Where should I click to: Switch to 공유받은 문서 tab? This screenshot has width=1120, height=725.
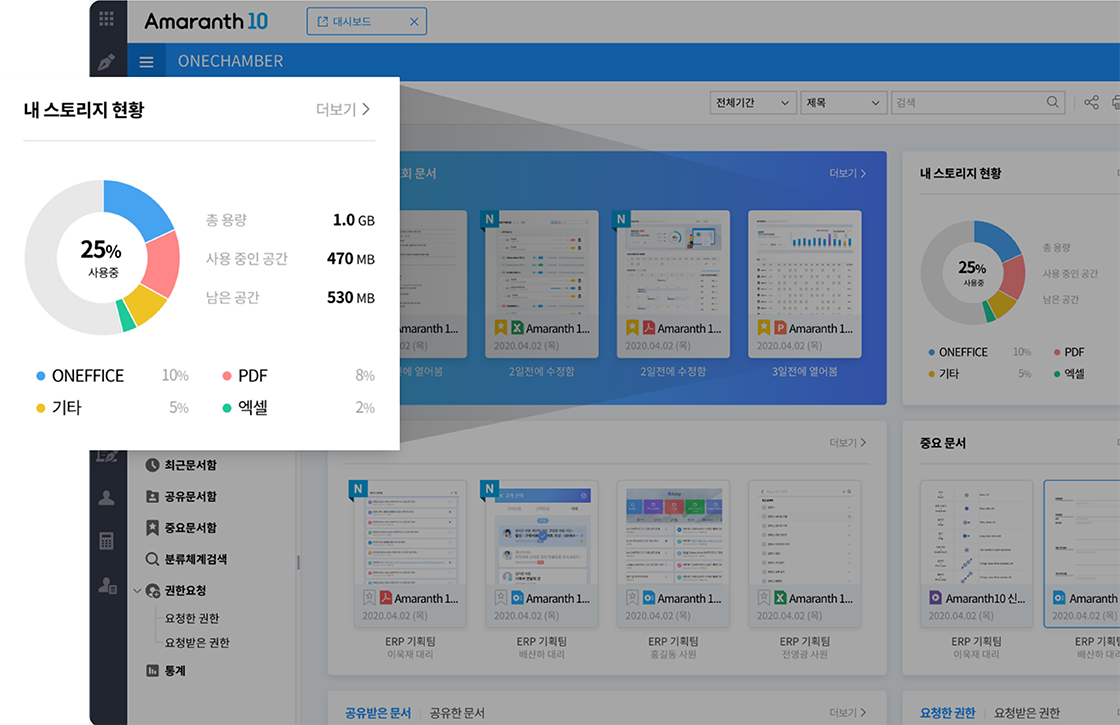(378, 713)
